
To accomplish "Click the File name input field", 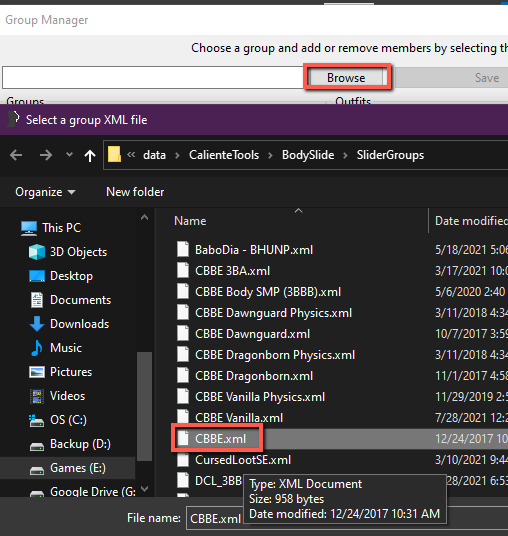I will (x=347, y=518).
